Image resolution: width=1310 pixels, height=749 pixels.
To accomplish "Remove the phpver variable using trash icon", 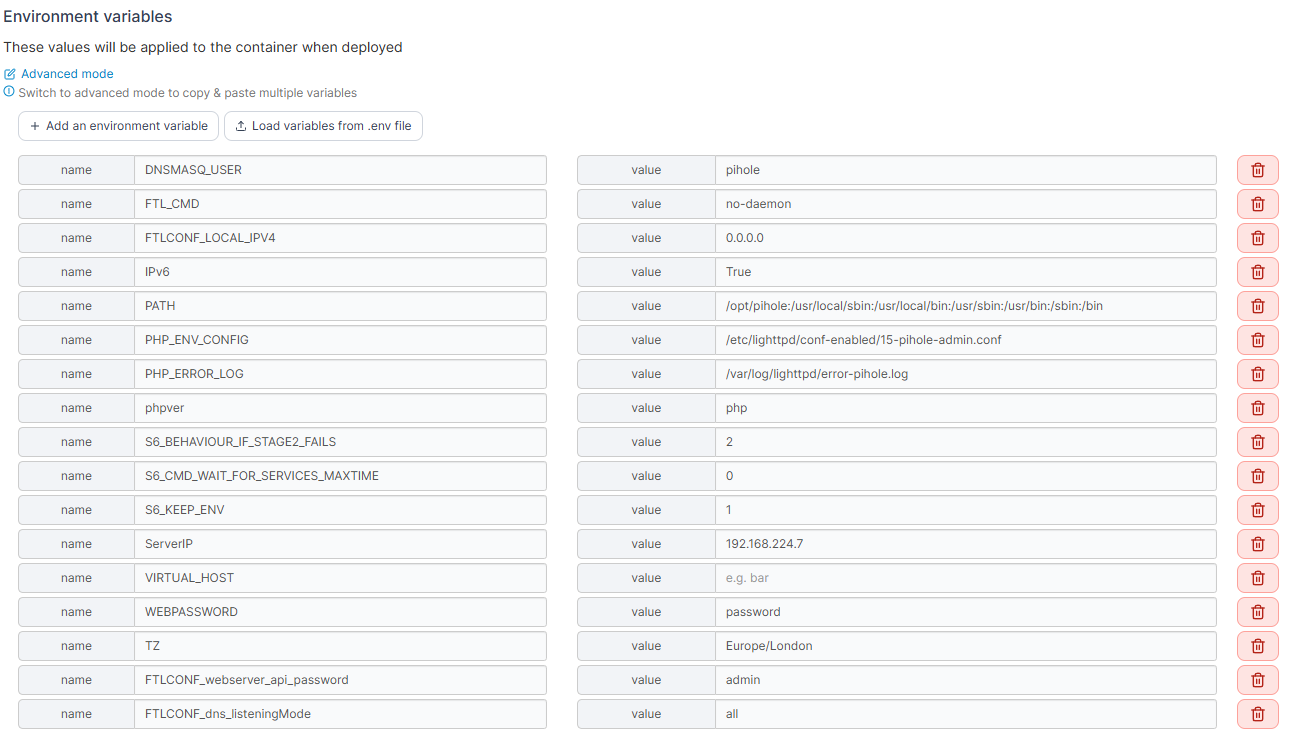I will pos(1257,408).
